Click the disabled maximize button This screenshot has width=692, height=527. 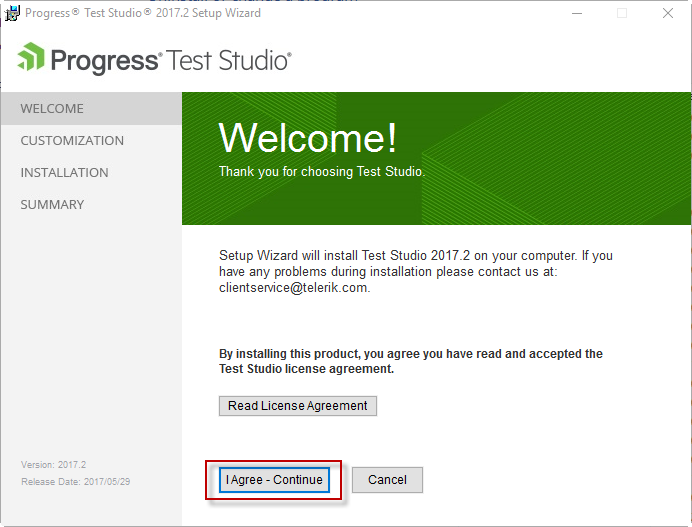pyautogui.click(x=622, y=13)
